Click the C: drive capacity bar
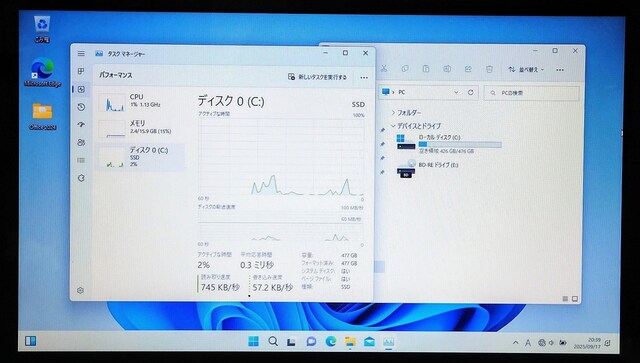This screenshot has height=363, width=640. tap(460, 145)
